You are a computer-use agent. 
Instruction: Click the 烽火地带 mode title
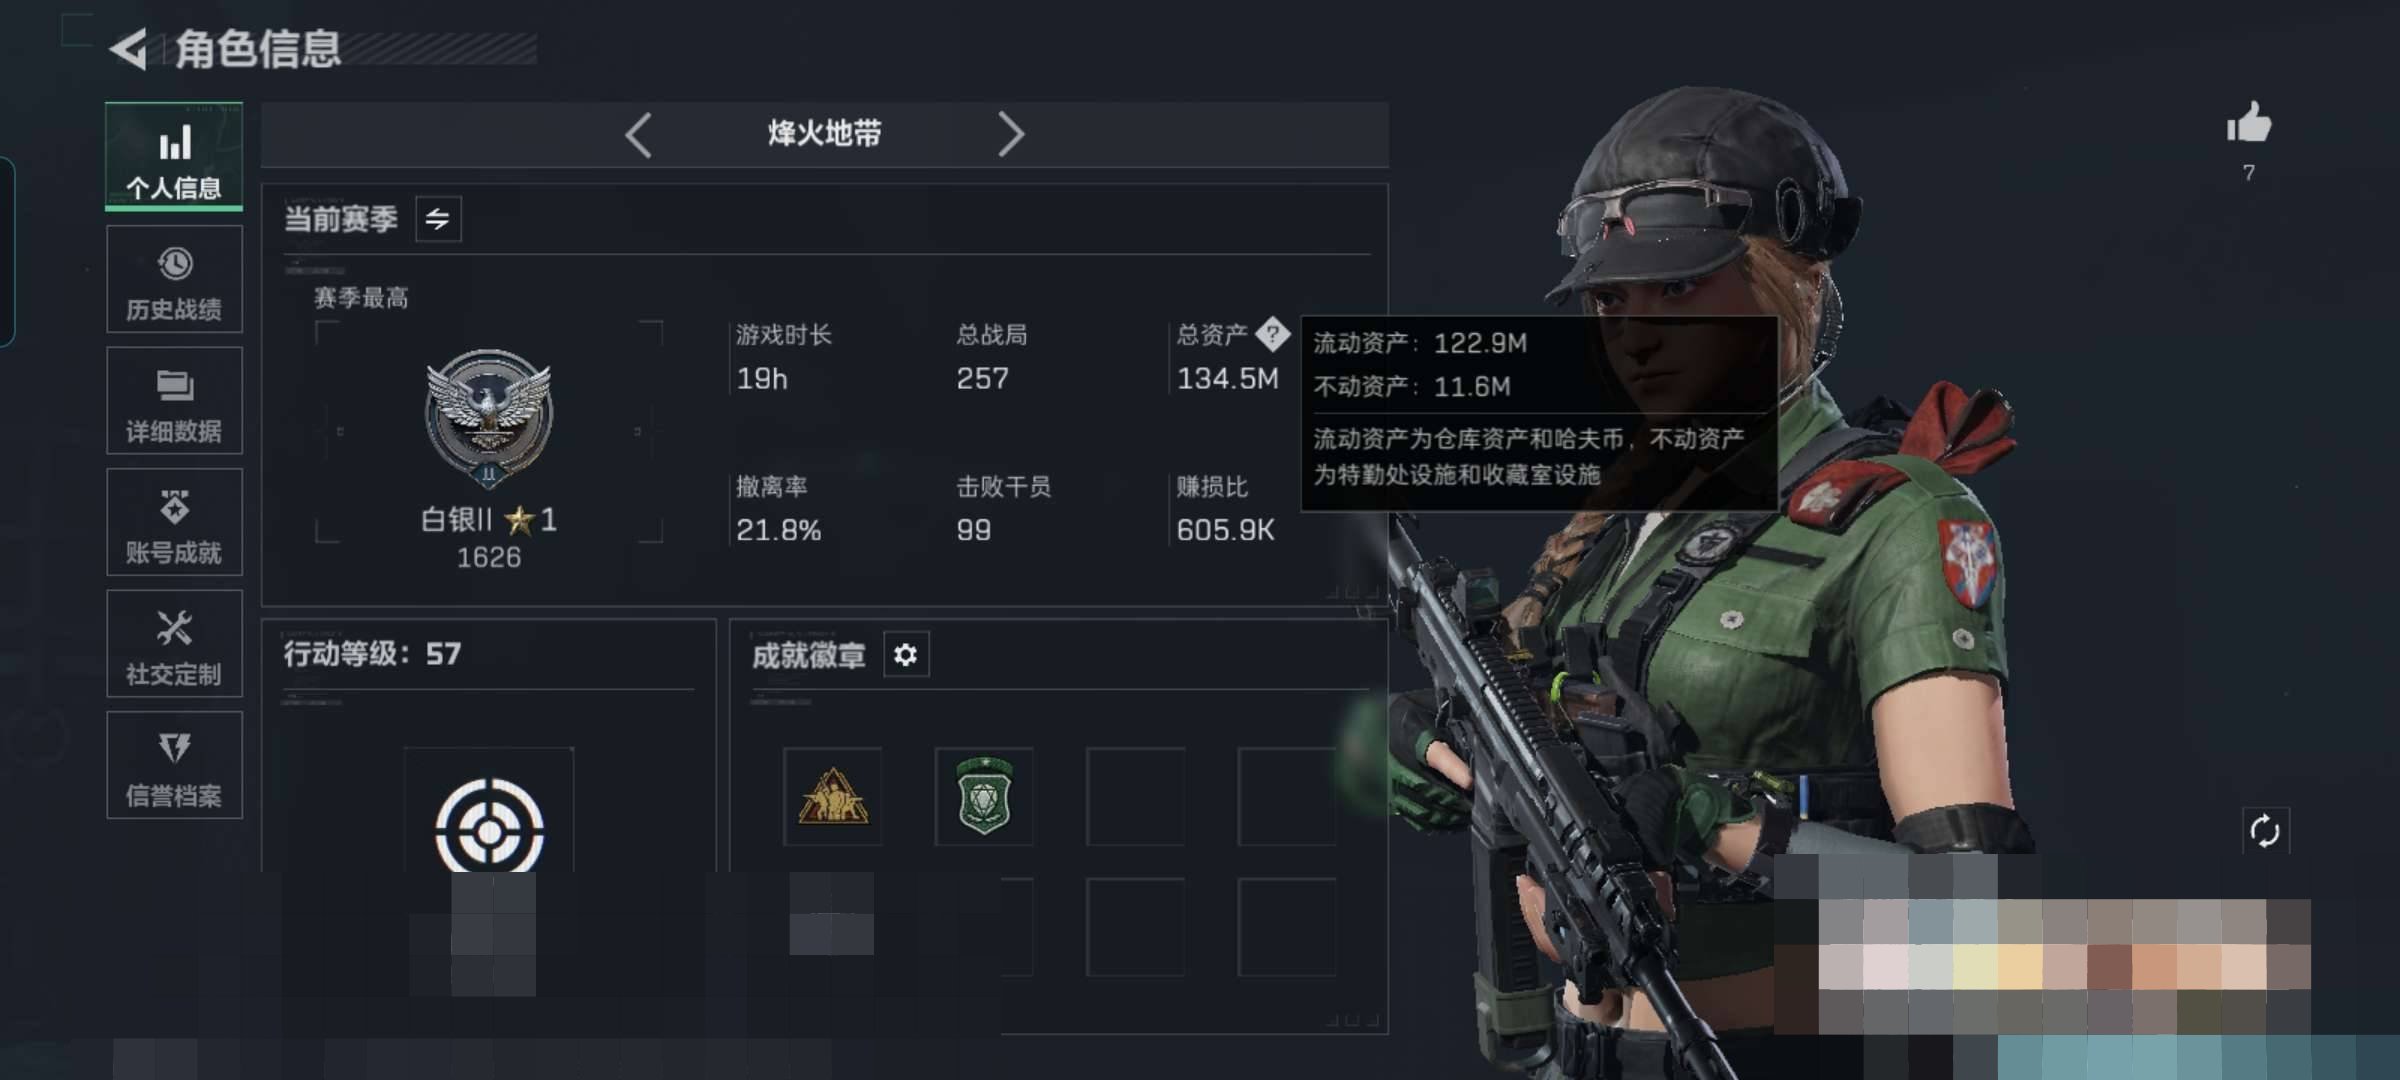coord(825,134)
